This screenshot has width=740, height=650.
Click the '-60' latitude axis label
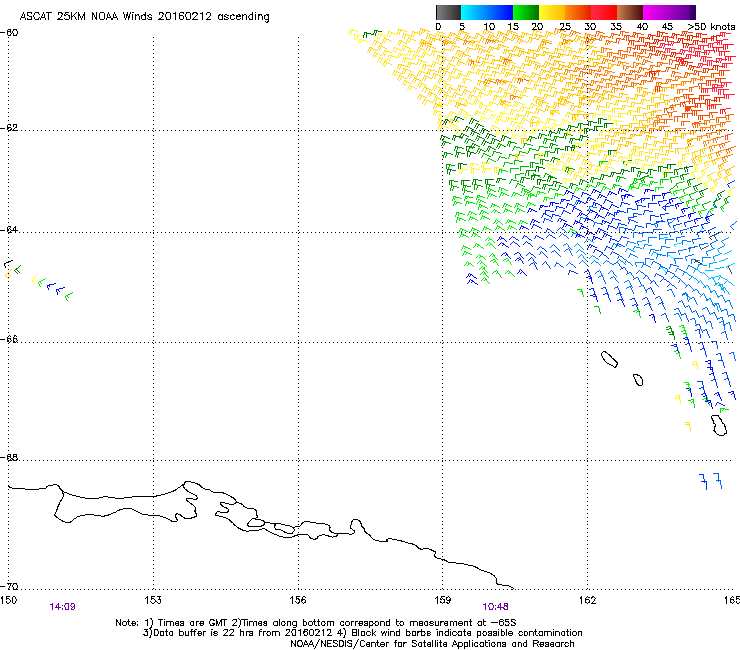coord(9,33)
